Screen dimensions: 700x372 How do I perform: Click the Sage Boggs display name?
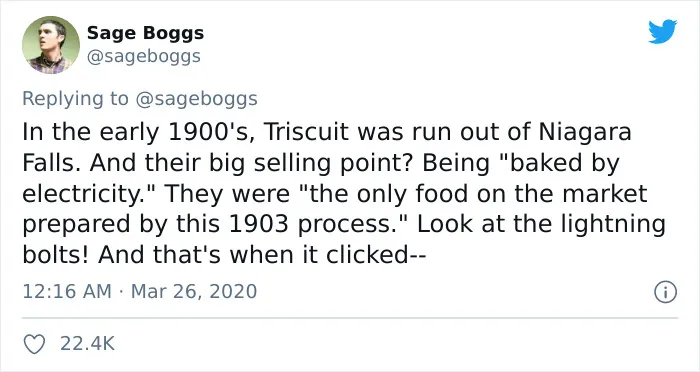tap(145, 33)
